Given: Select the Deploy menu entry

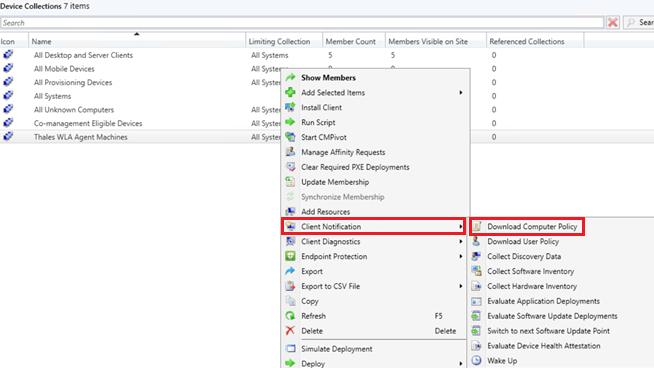Looking at the screenshot, I should (x=313, y=363).
